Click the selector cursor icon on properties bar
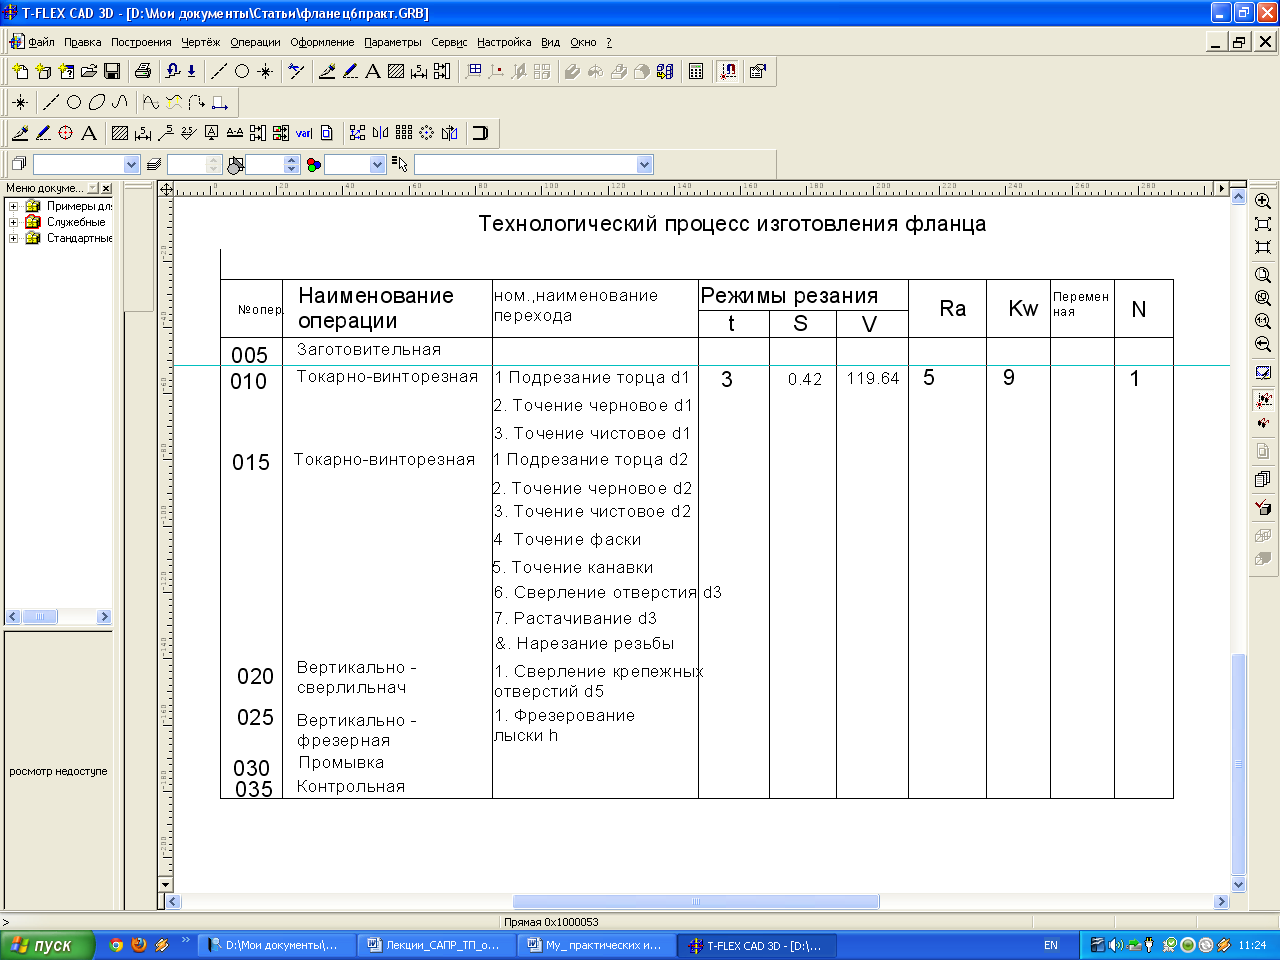This screenshot has width=1280, height=960. [x=400, y=164]
